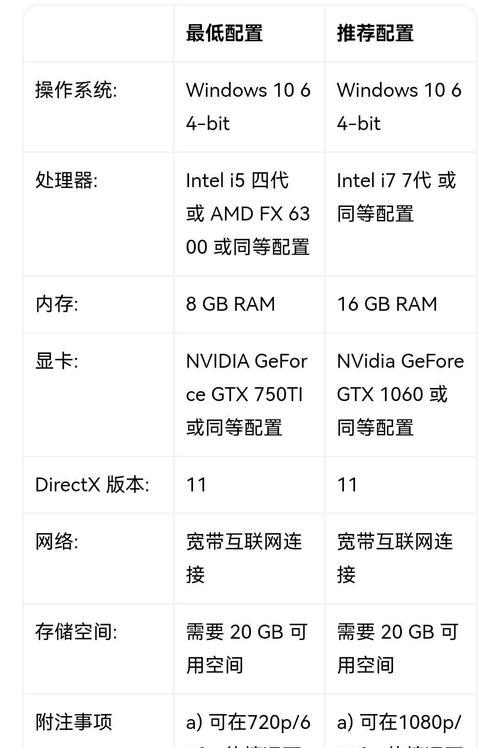Screen dimensions: 500x748
Task: Click the 内存 row label
Action: 57,304
